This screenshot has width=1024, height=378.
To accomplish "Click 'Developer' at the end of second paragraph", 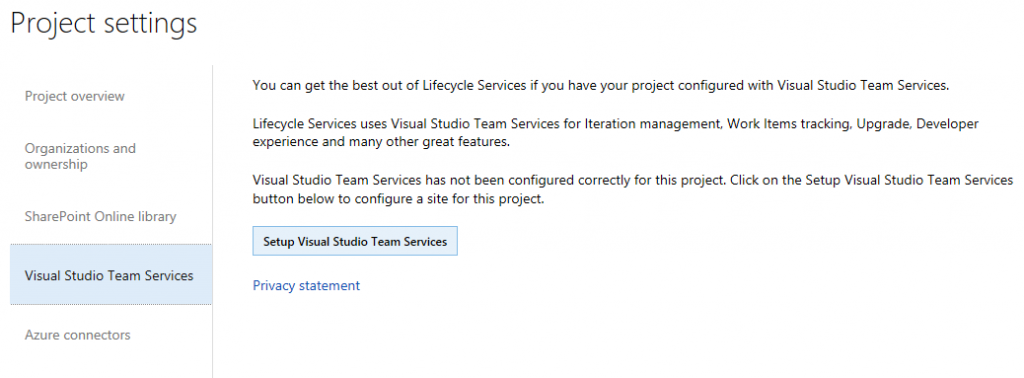I will 948,123.
